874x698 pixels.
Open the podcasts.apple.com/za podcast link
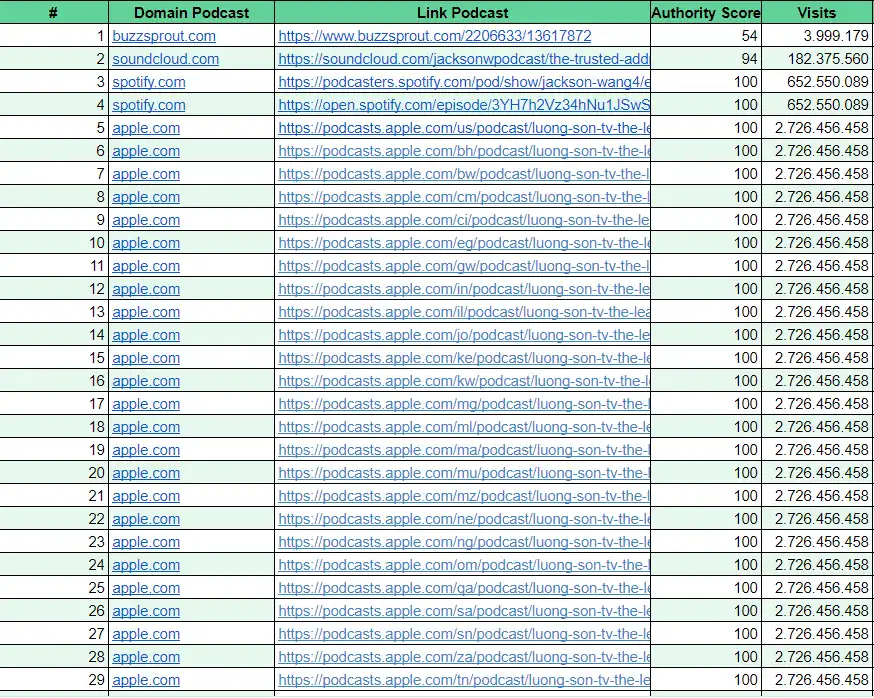click(464, 657)
